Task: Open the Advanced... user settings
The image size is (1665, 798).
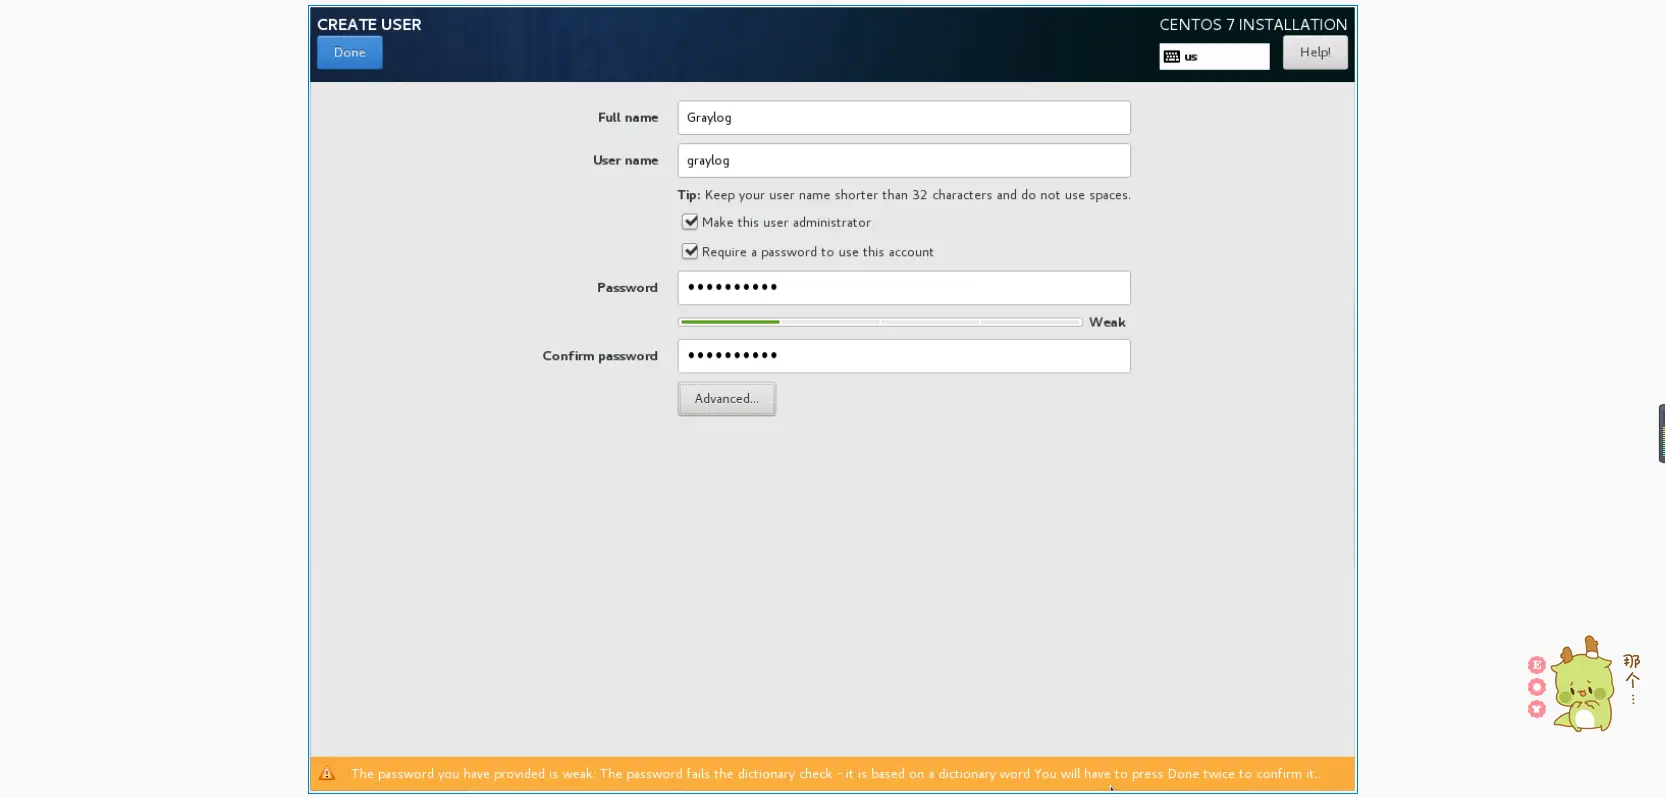Action: pyautogui.click(x=726, y=399)
